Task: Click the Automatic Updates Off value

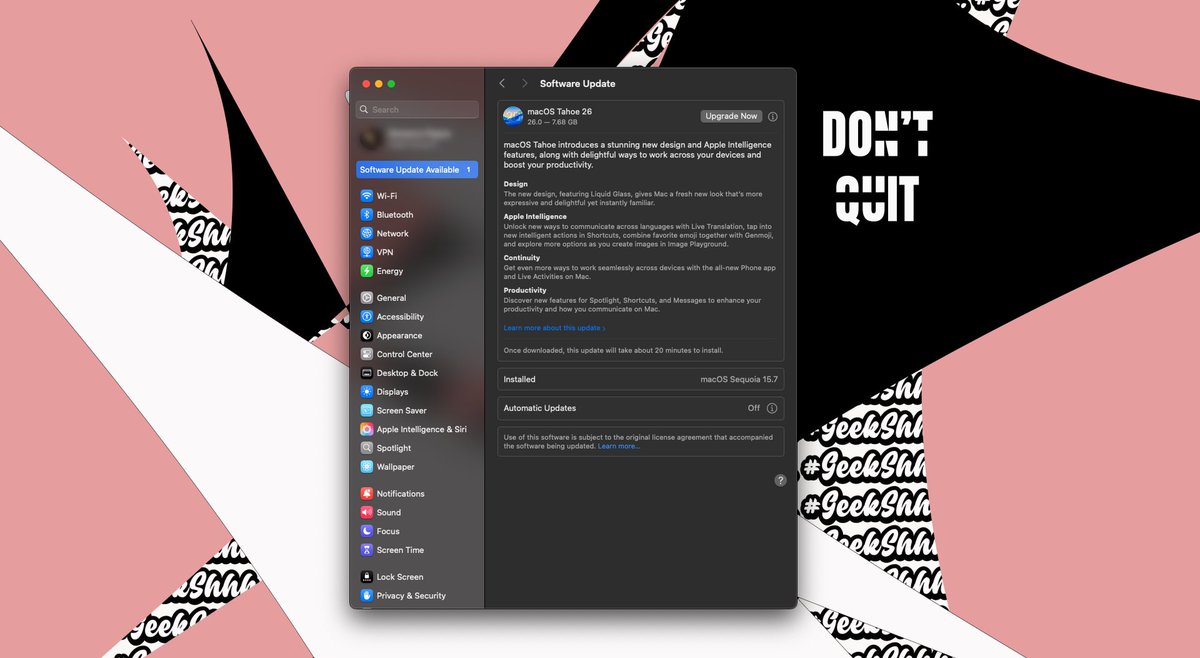Action: [754, 408]
